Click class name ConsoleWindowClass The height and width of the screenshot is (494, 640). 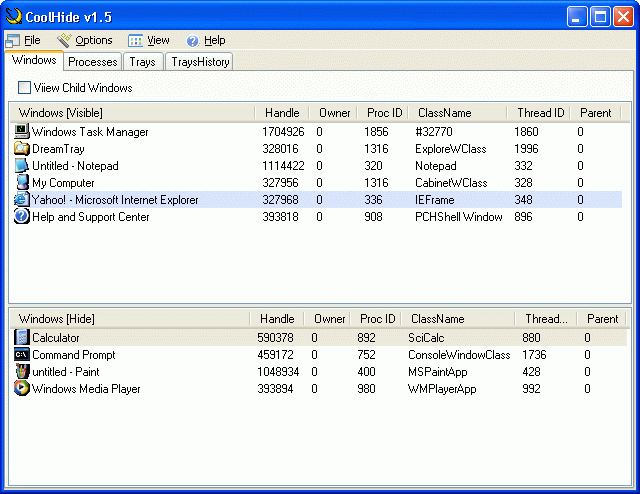(459, 355)
